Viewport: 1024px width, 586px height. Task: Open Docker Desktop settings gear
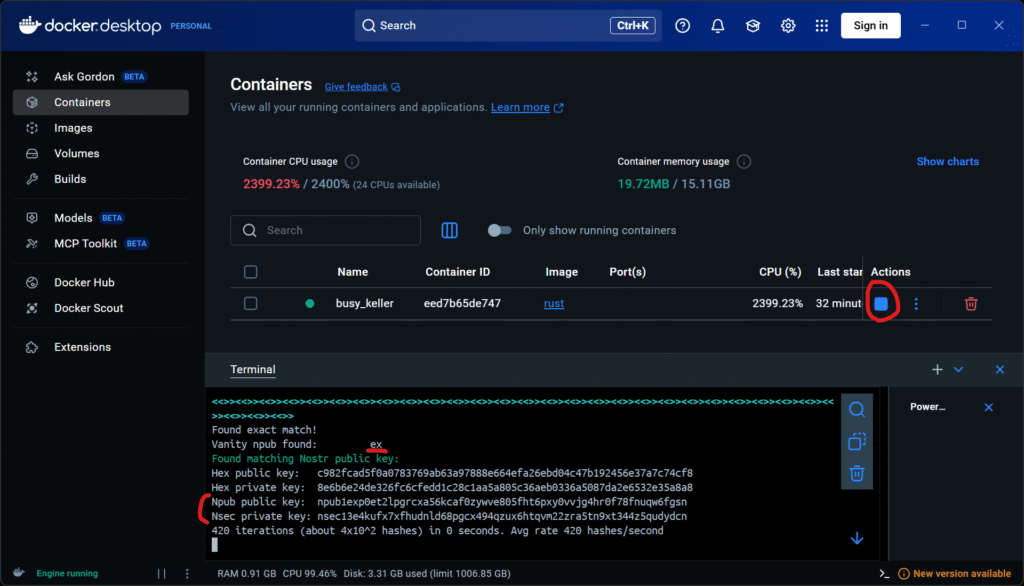(788, 26)
